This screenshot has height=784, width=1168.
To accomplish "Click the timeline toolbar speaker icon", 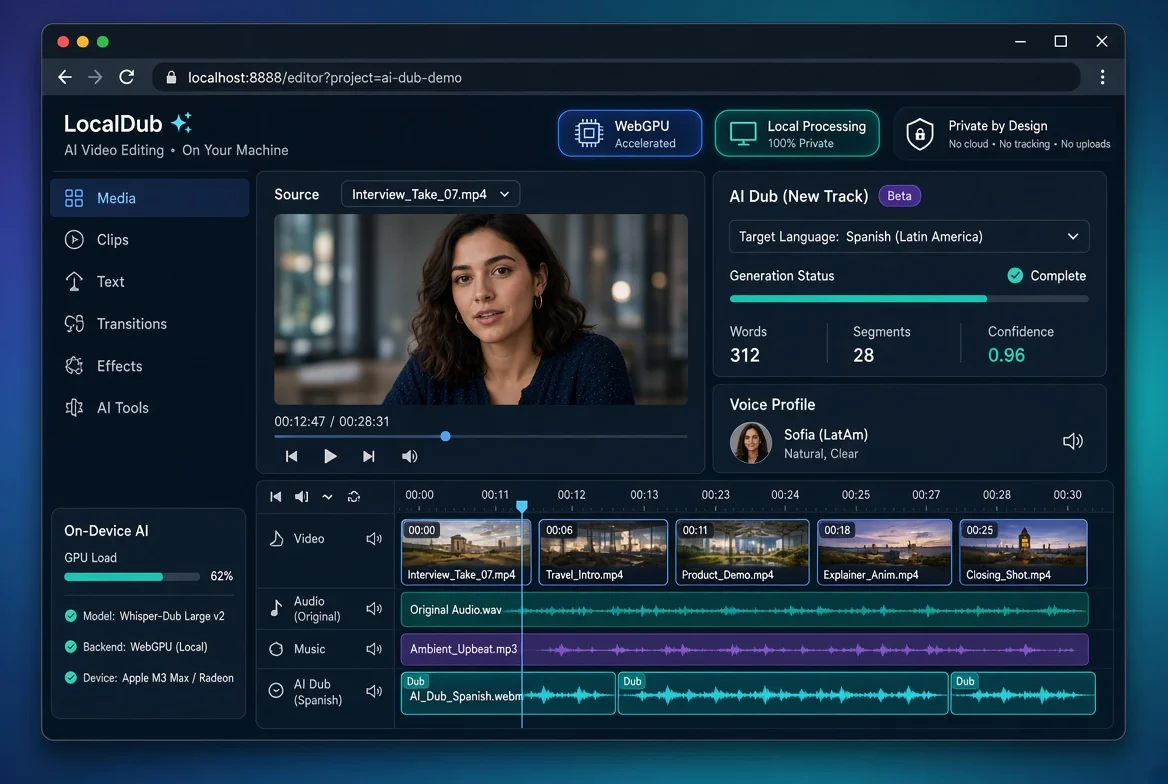I will [302, 496].
